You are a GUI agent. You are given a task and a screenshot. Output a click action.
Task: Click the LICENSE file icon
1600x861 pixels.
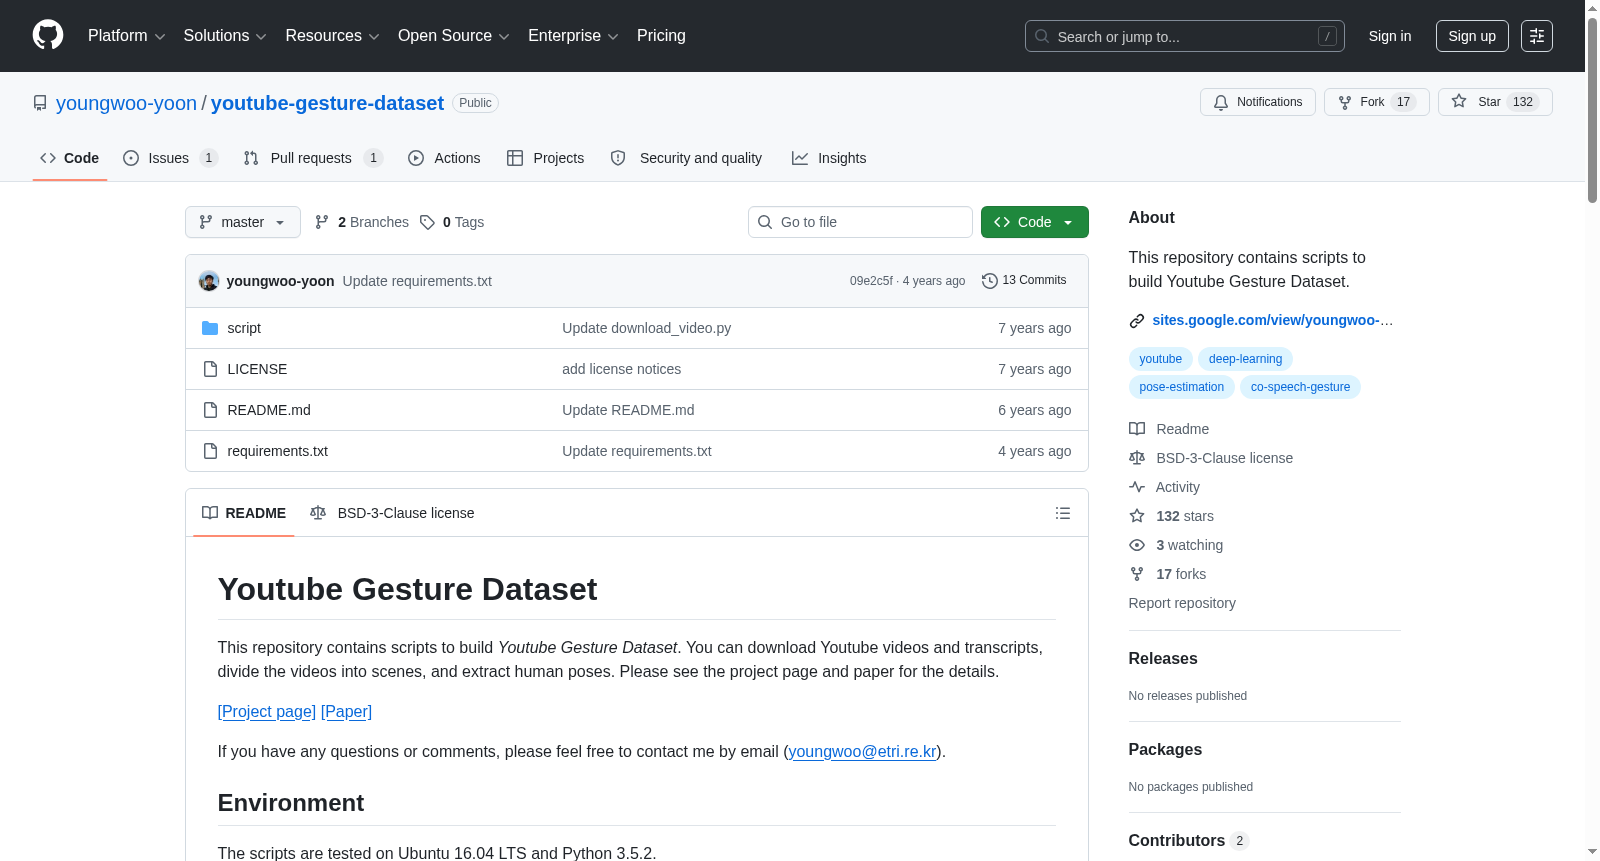(x=210, y=369)
